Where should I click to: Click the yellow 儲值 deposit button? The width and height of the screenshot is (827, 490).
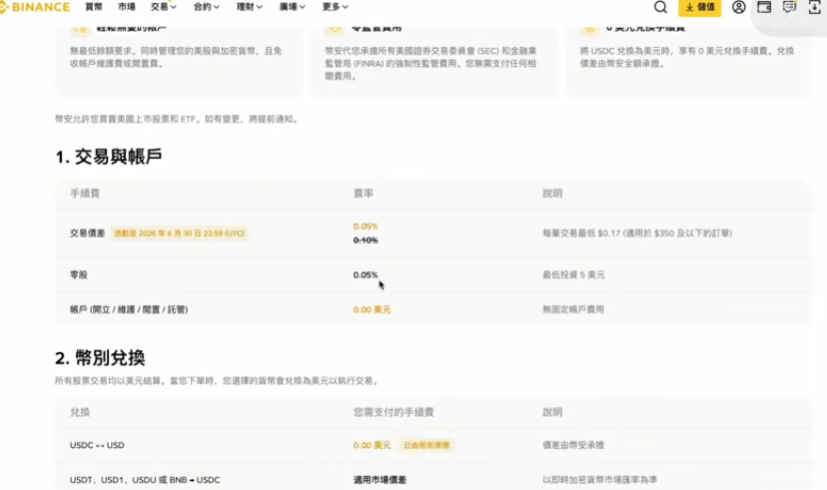(x=699, y=7)
